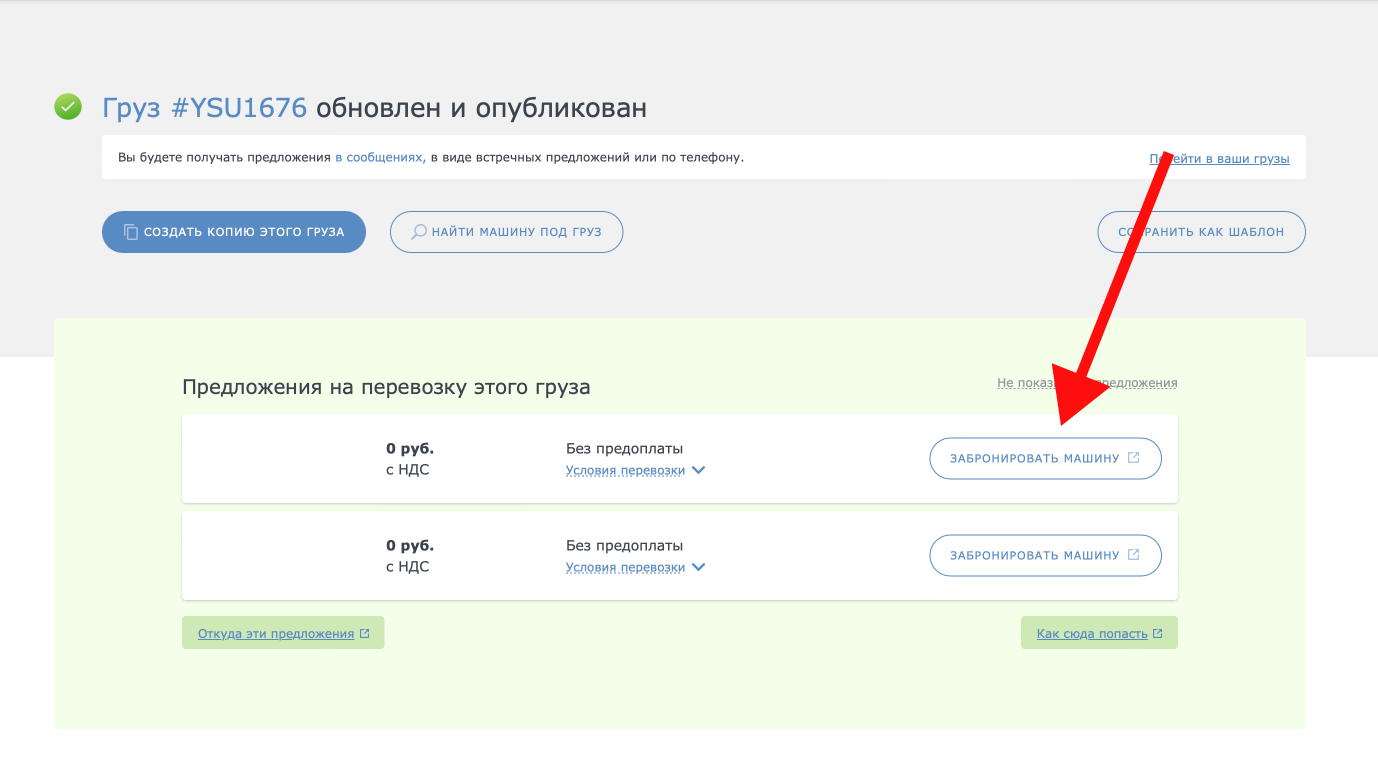Screen dimensions: 1378x773
Task: Click 'Создать копию этого груза' button
Action: click(x=234, y=232)
